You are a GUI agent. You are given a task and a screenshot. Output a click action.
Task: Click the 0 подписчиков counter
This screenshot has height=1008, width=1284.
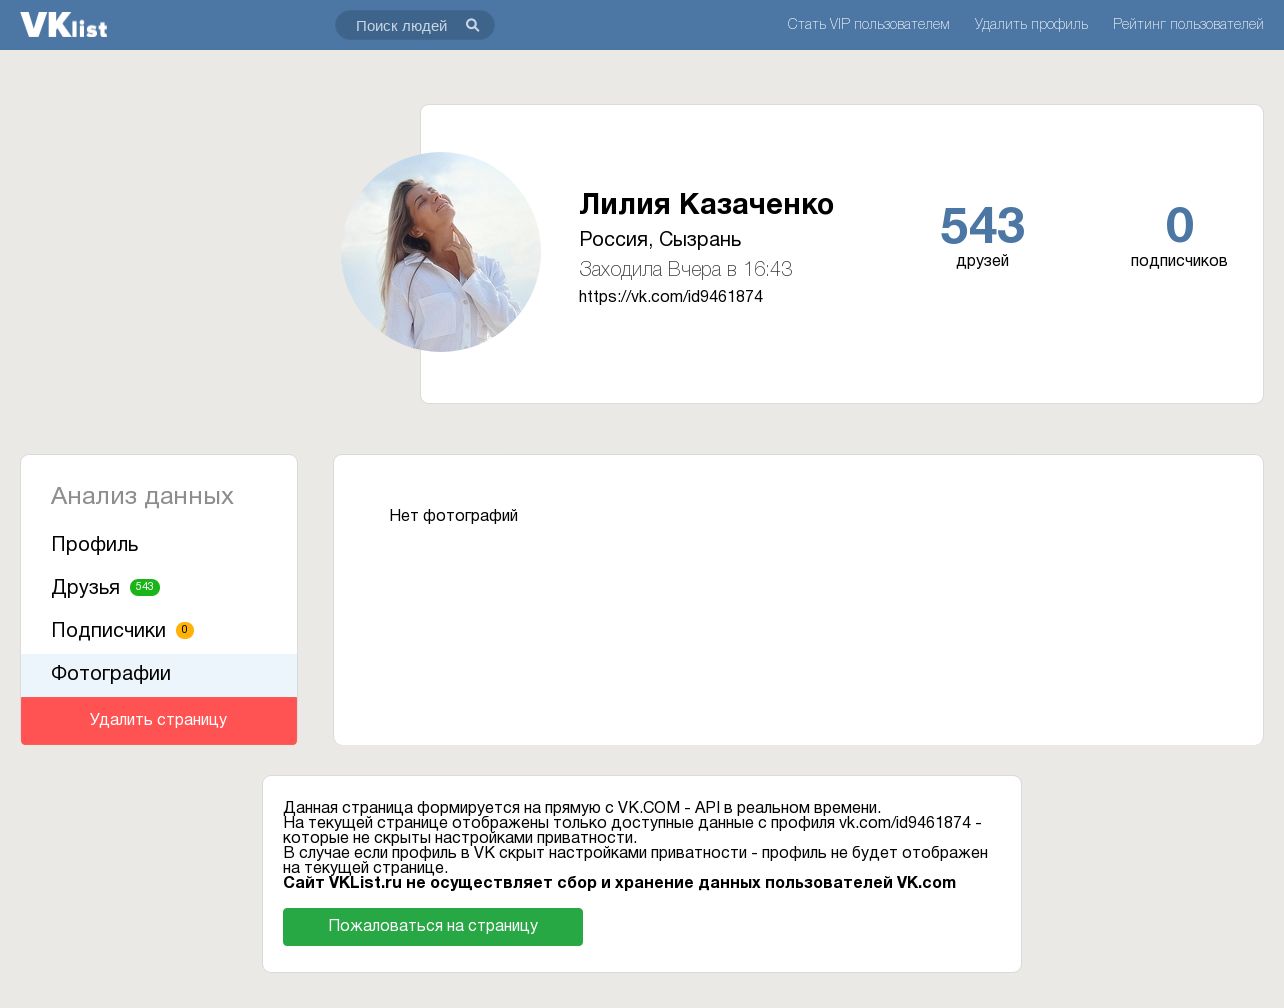click(x=1179, y=236)
